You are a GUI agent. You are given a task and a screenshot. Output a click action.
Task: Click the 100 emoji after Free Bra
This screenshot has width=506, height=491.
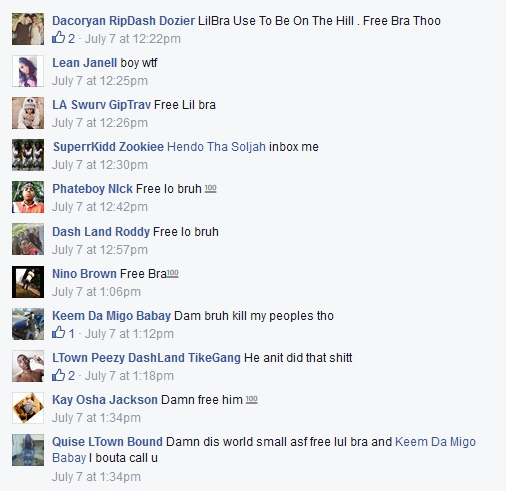[x=172, y=273]
